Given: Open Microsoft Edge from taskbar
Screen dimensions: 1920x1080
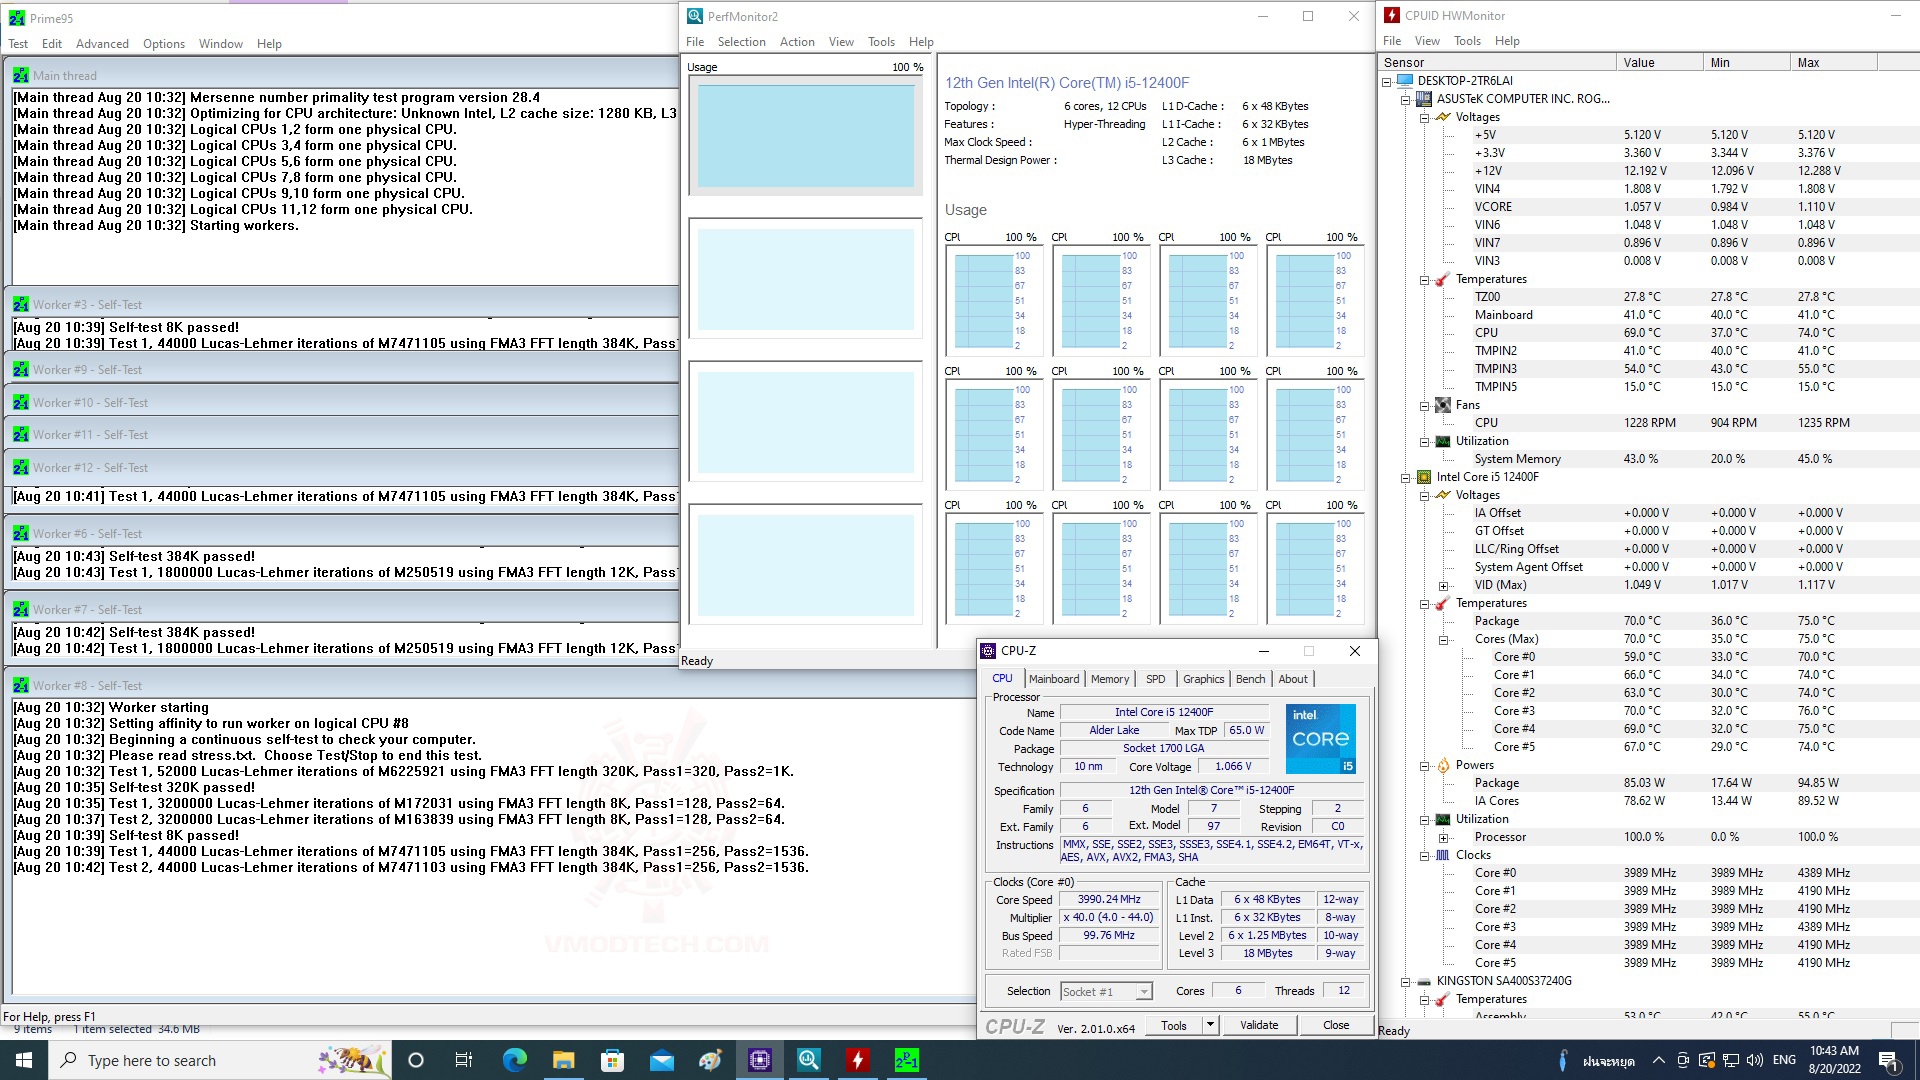Looking at the screenshot, I should [514, 1060].
